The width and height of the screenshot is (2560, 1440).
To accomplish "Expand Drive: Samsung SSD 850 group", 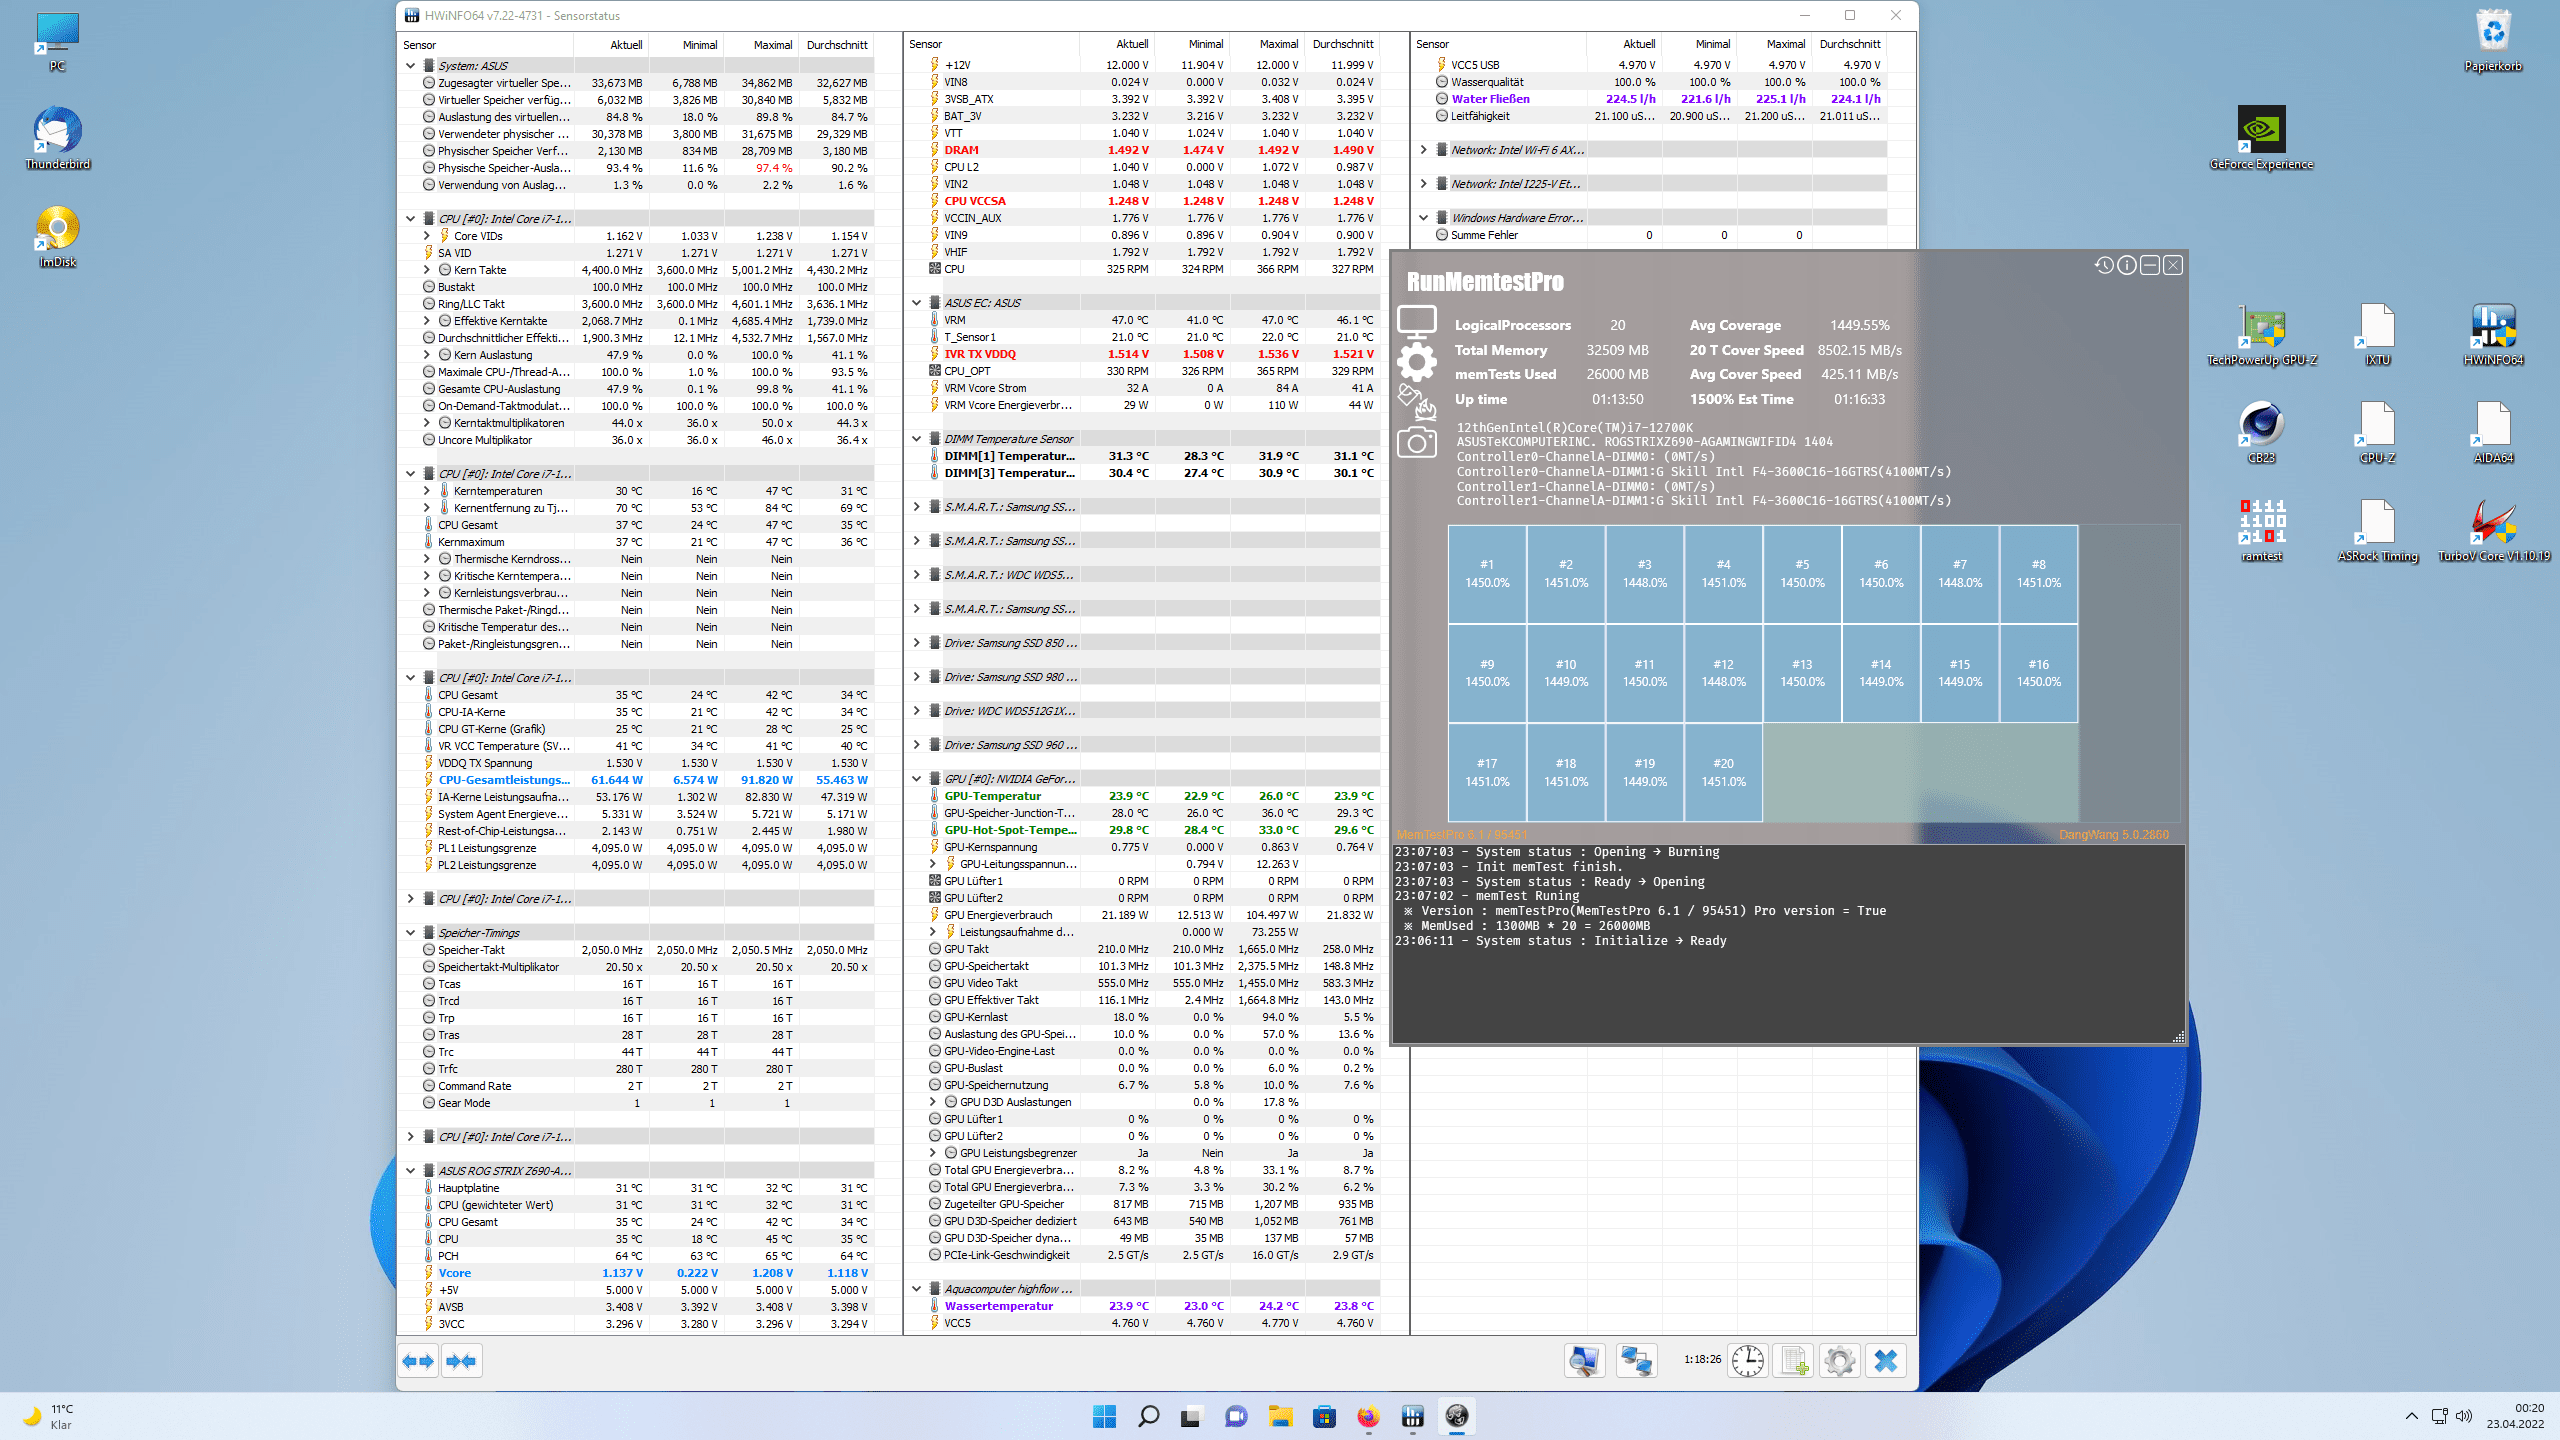I will [916, 643].
